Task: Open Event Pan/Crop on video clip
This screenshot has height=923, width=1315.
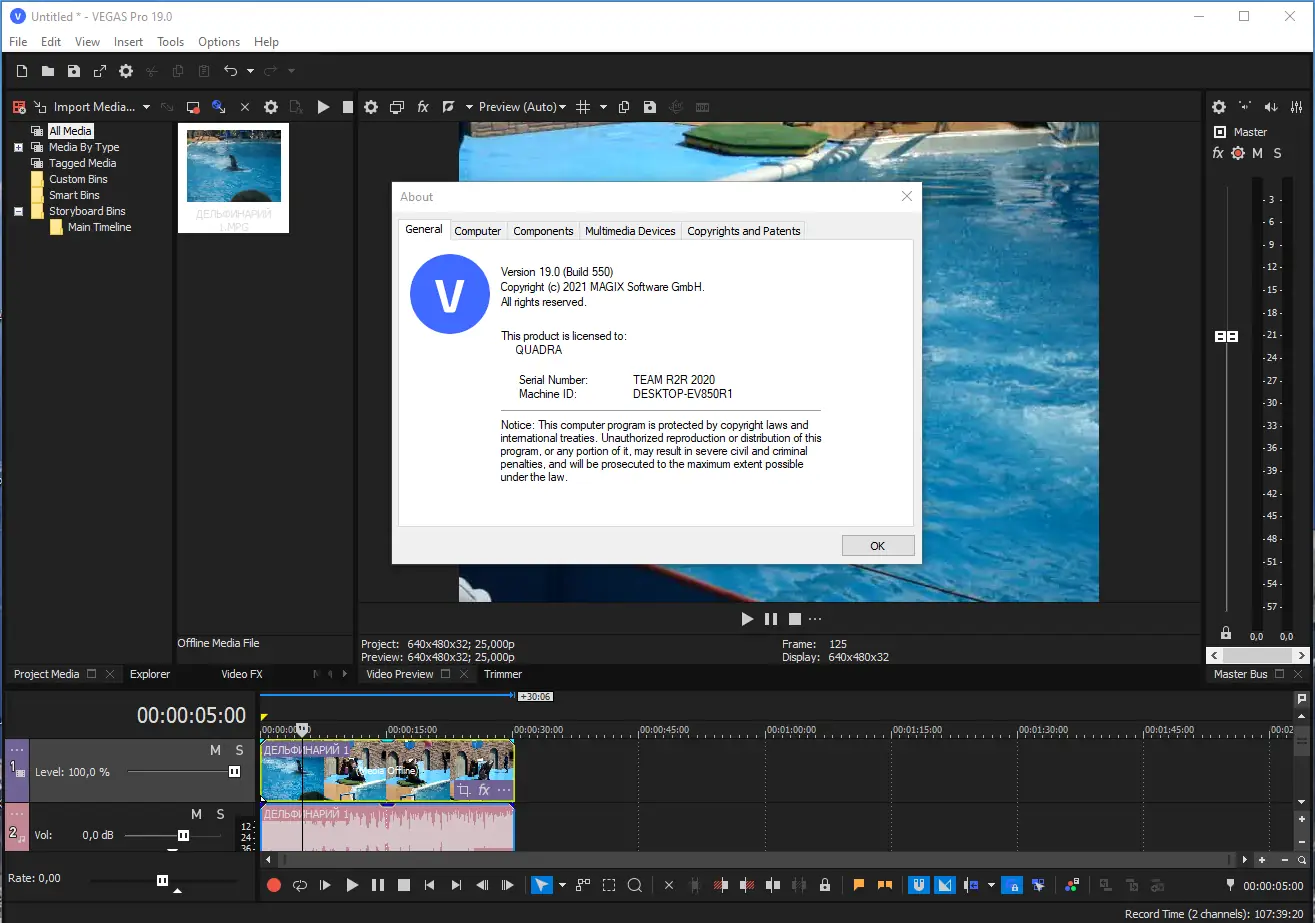Action: [x=463, y=790]
